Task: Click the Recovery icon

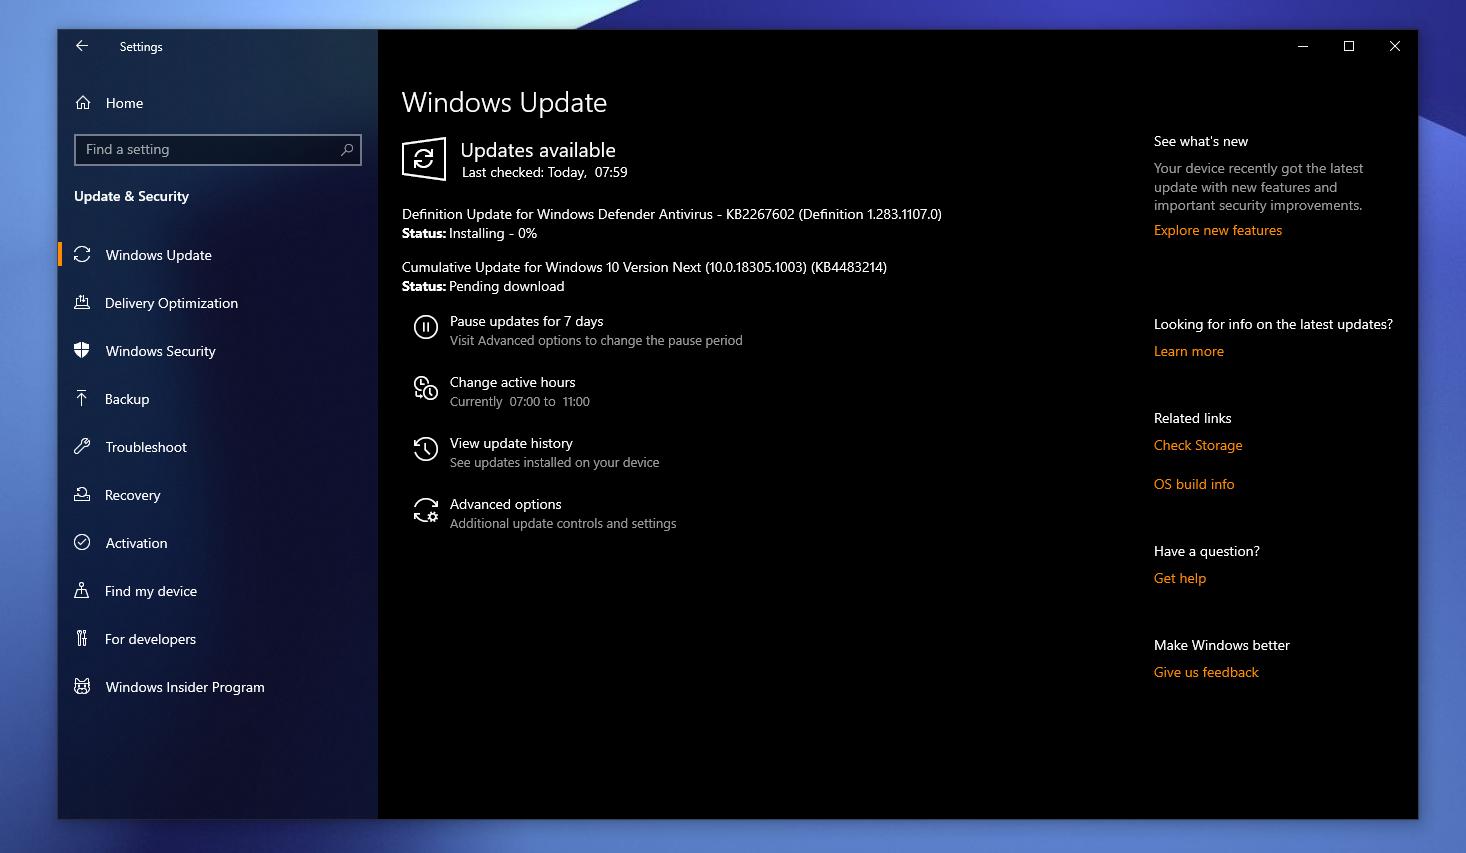Action: (82, 495)
